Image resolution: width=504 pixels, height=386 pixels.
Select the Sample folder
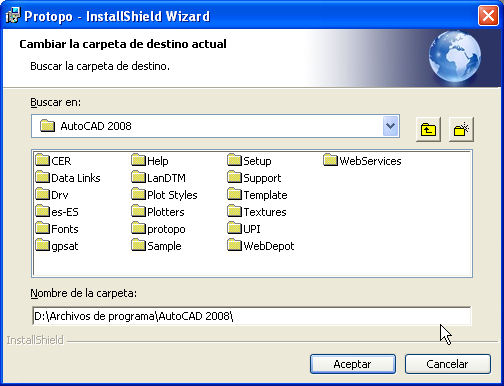pos(157,246)
